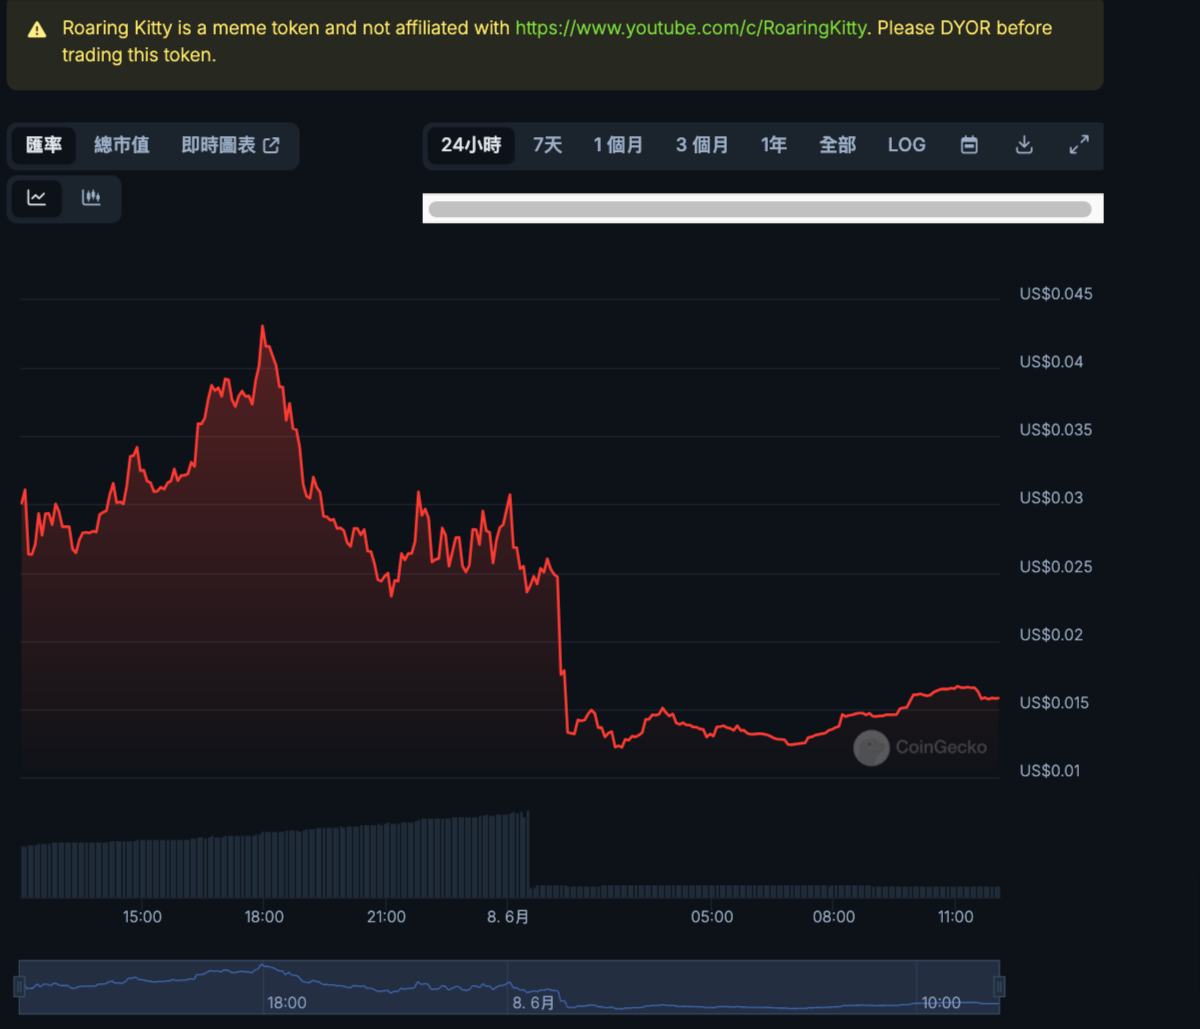Click the gray horizontal scrollbar above chart
Image resolution: width=1200 pixels, height=1029 pixels.
coord(760,209)
